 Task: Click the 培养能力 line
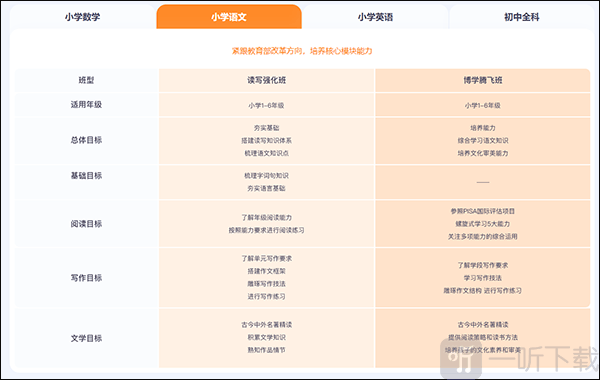click(x=483, y=128)
